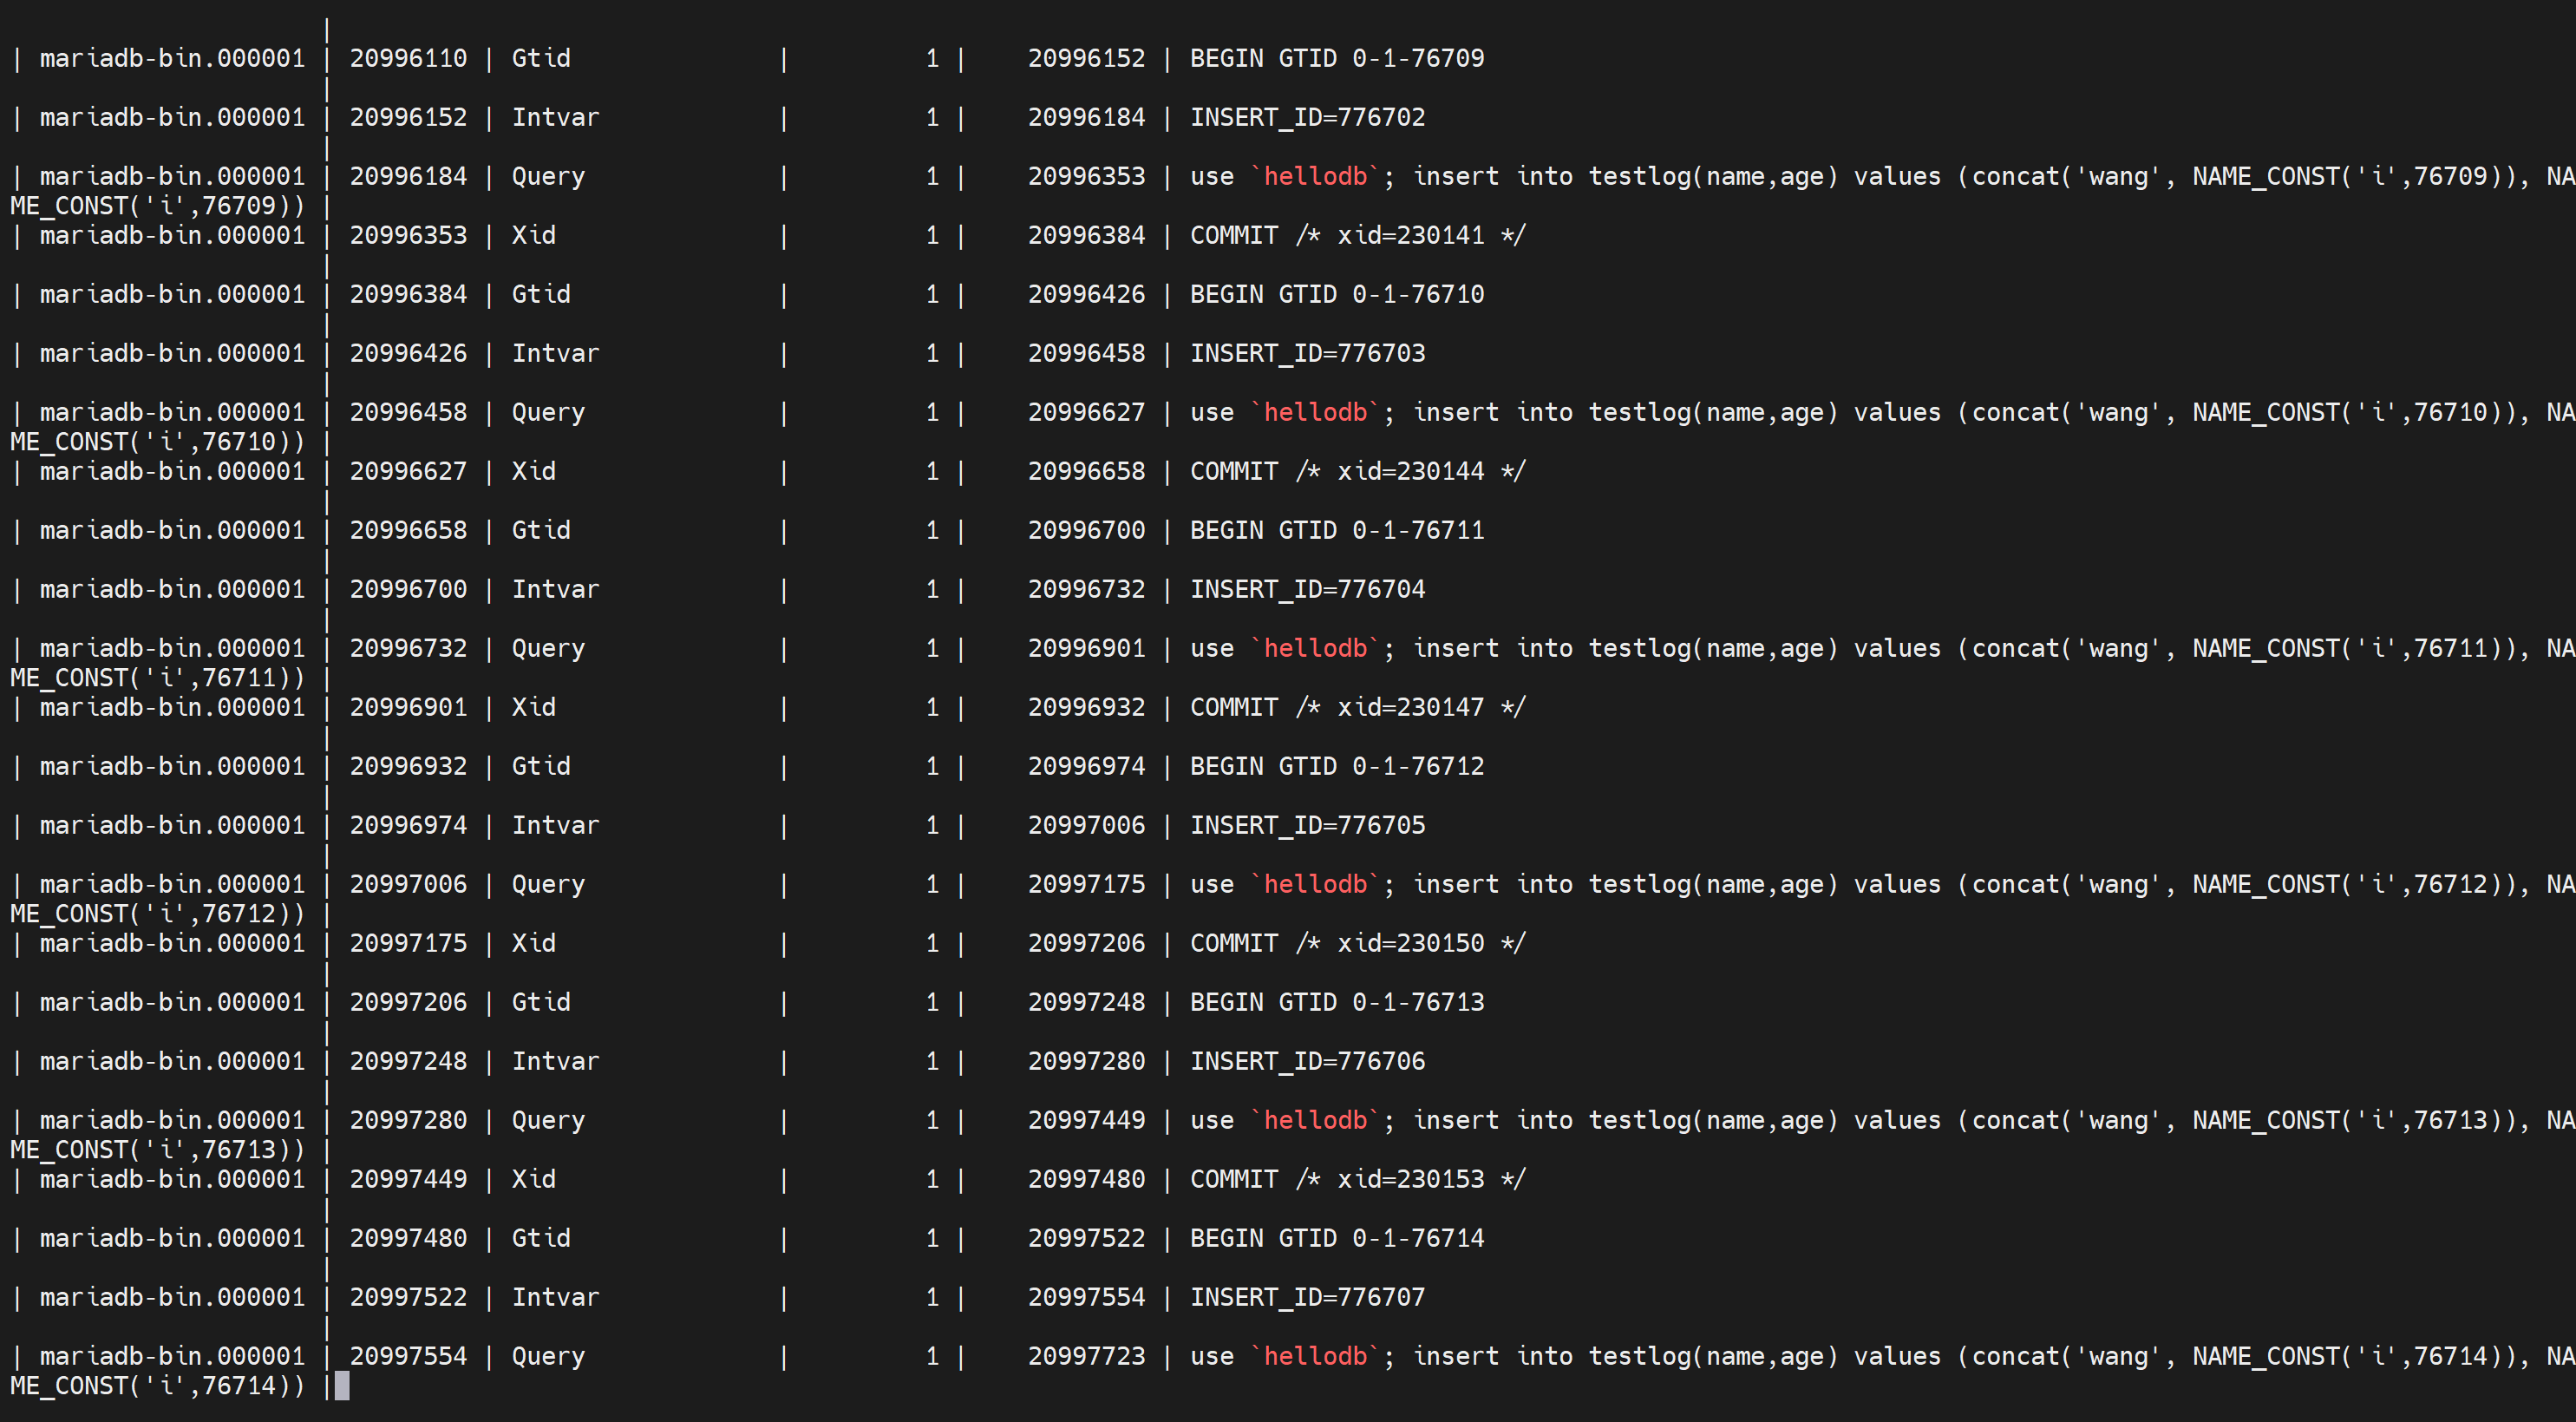Click COMMIT xid=230147 entry
The height and width of the screenshot is (1422, 2576).
pyautogui.click(x=1357, y=707)
